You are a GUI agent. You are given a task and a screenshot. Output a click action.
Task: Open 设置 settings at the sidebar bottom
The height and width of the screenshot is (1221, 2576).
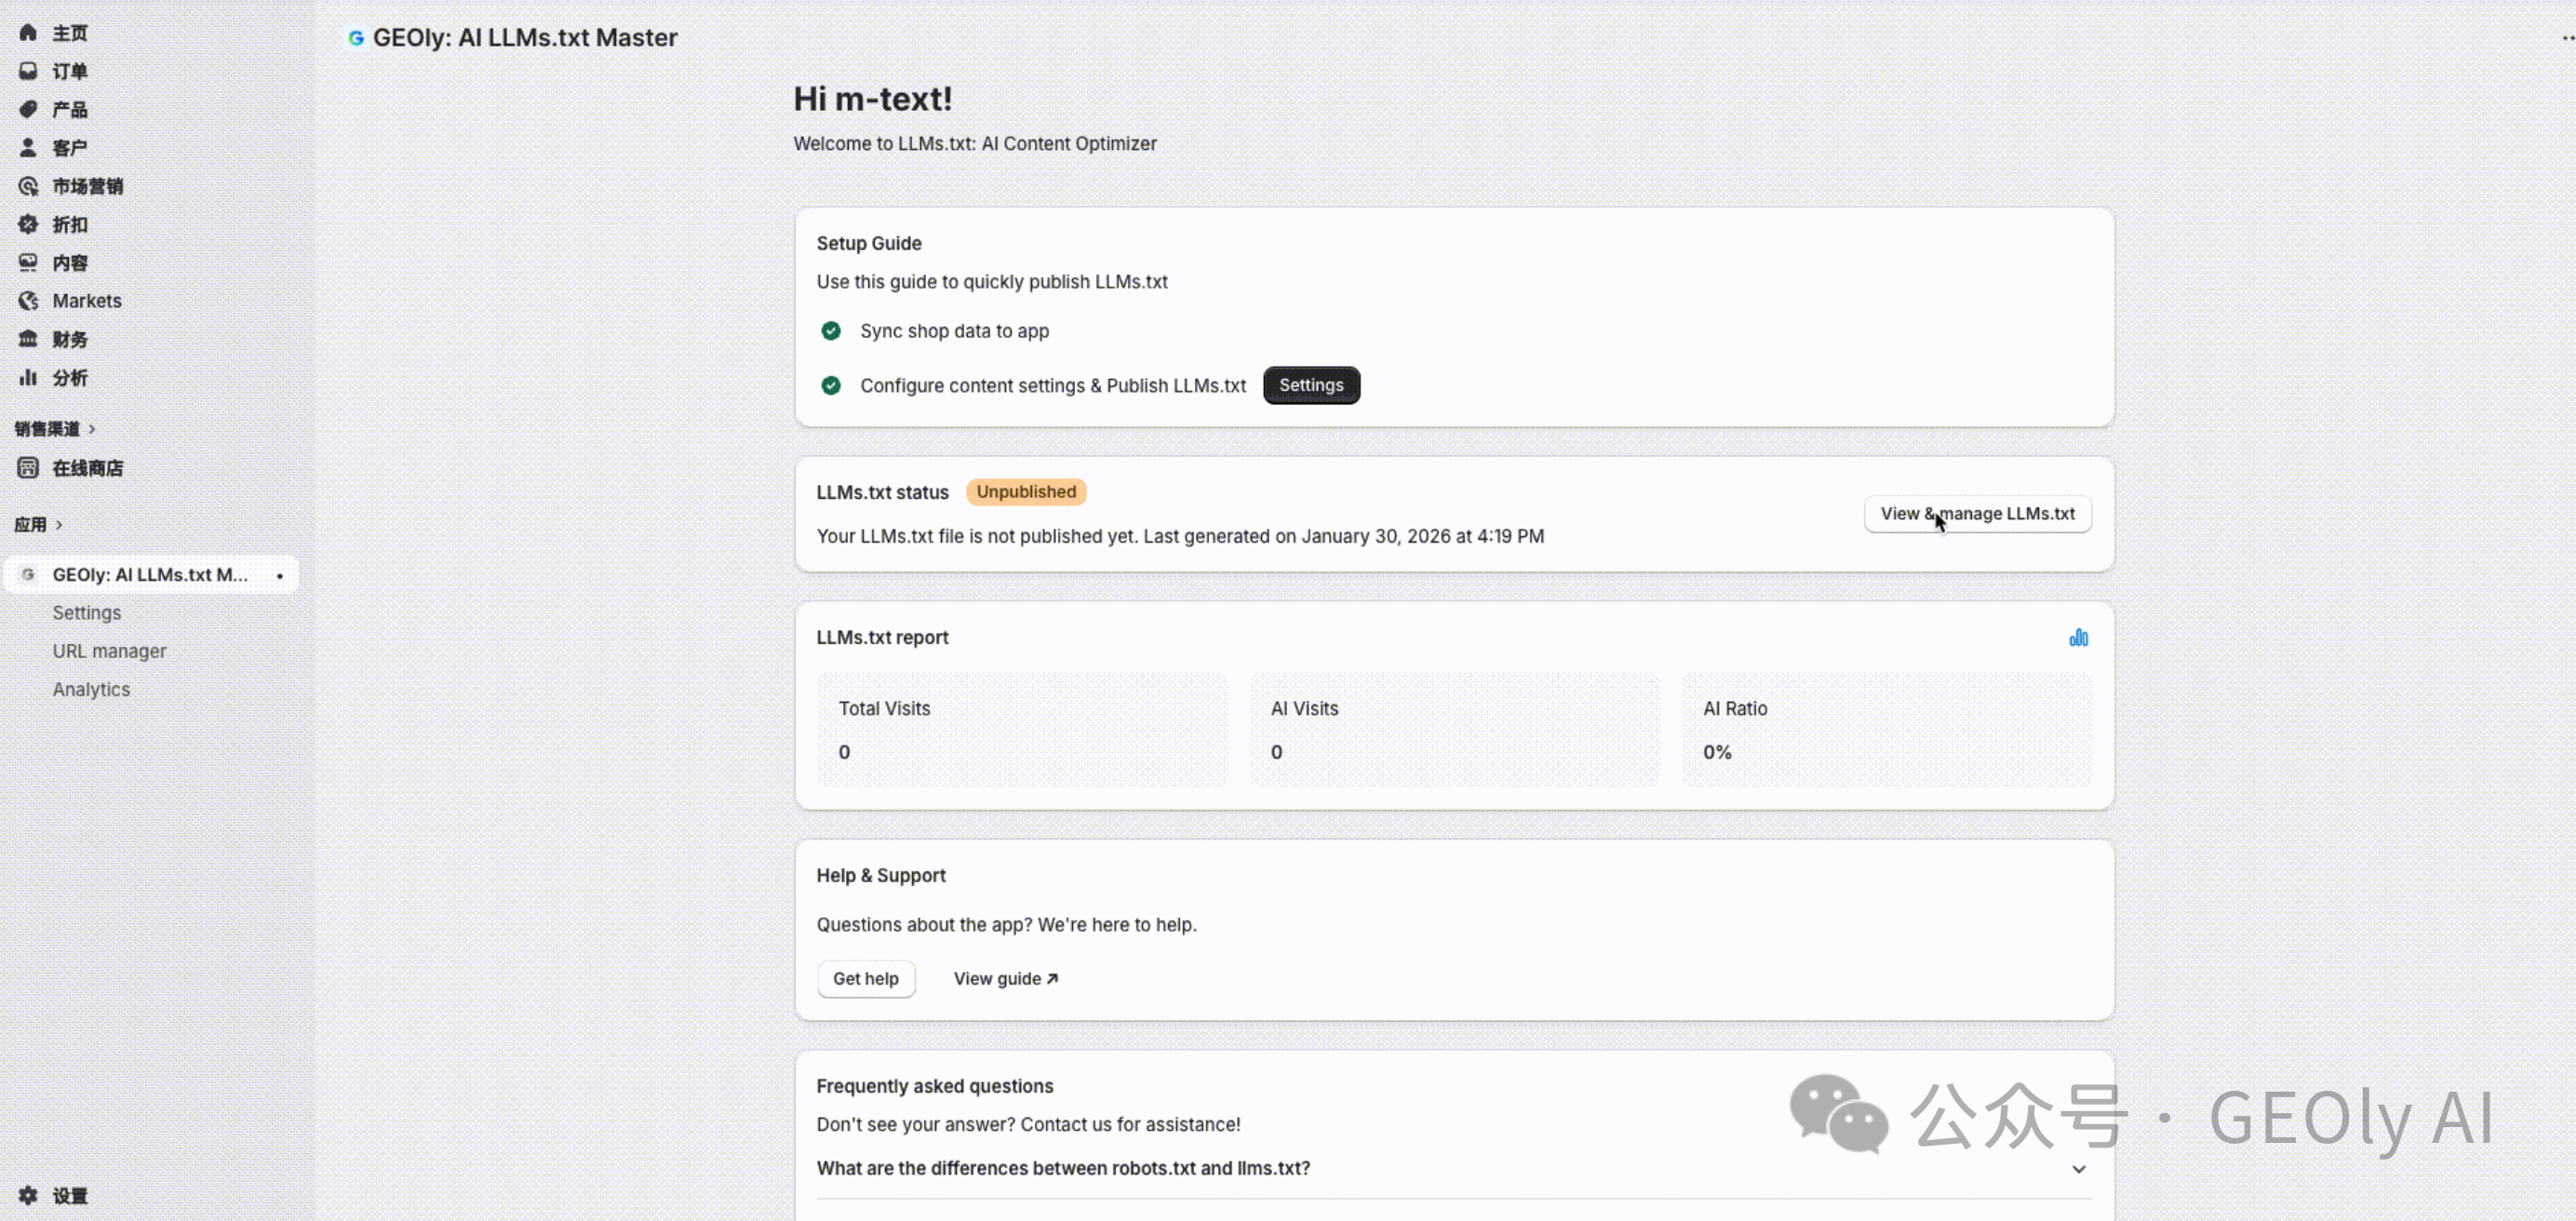(x=70, y=1195)
